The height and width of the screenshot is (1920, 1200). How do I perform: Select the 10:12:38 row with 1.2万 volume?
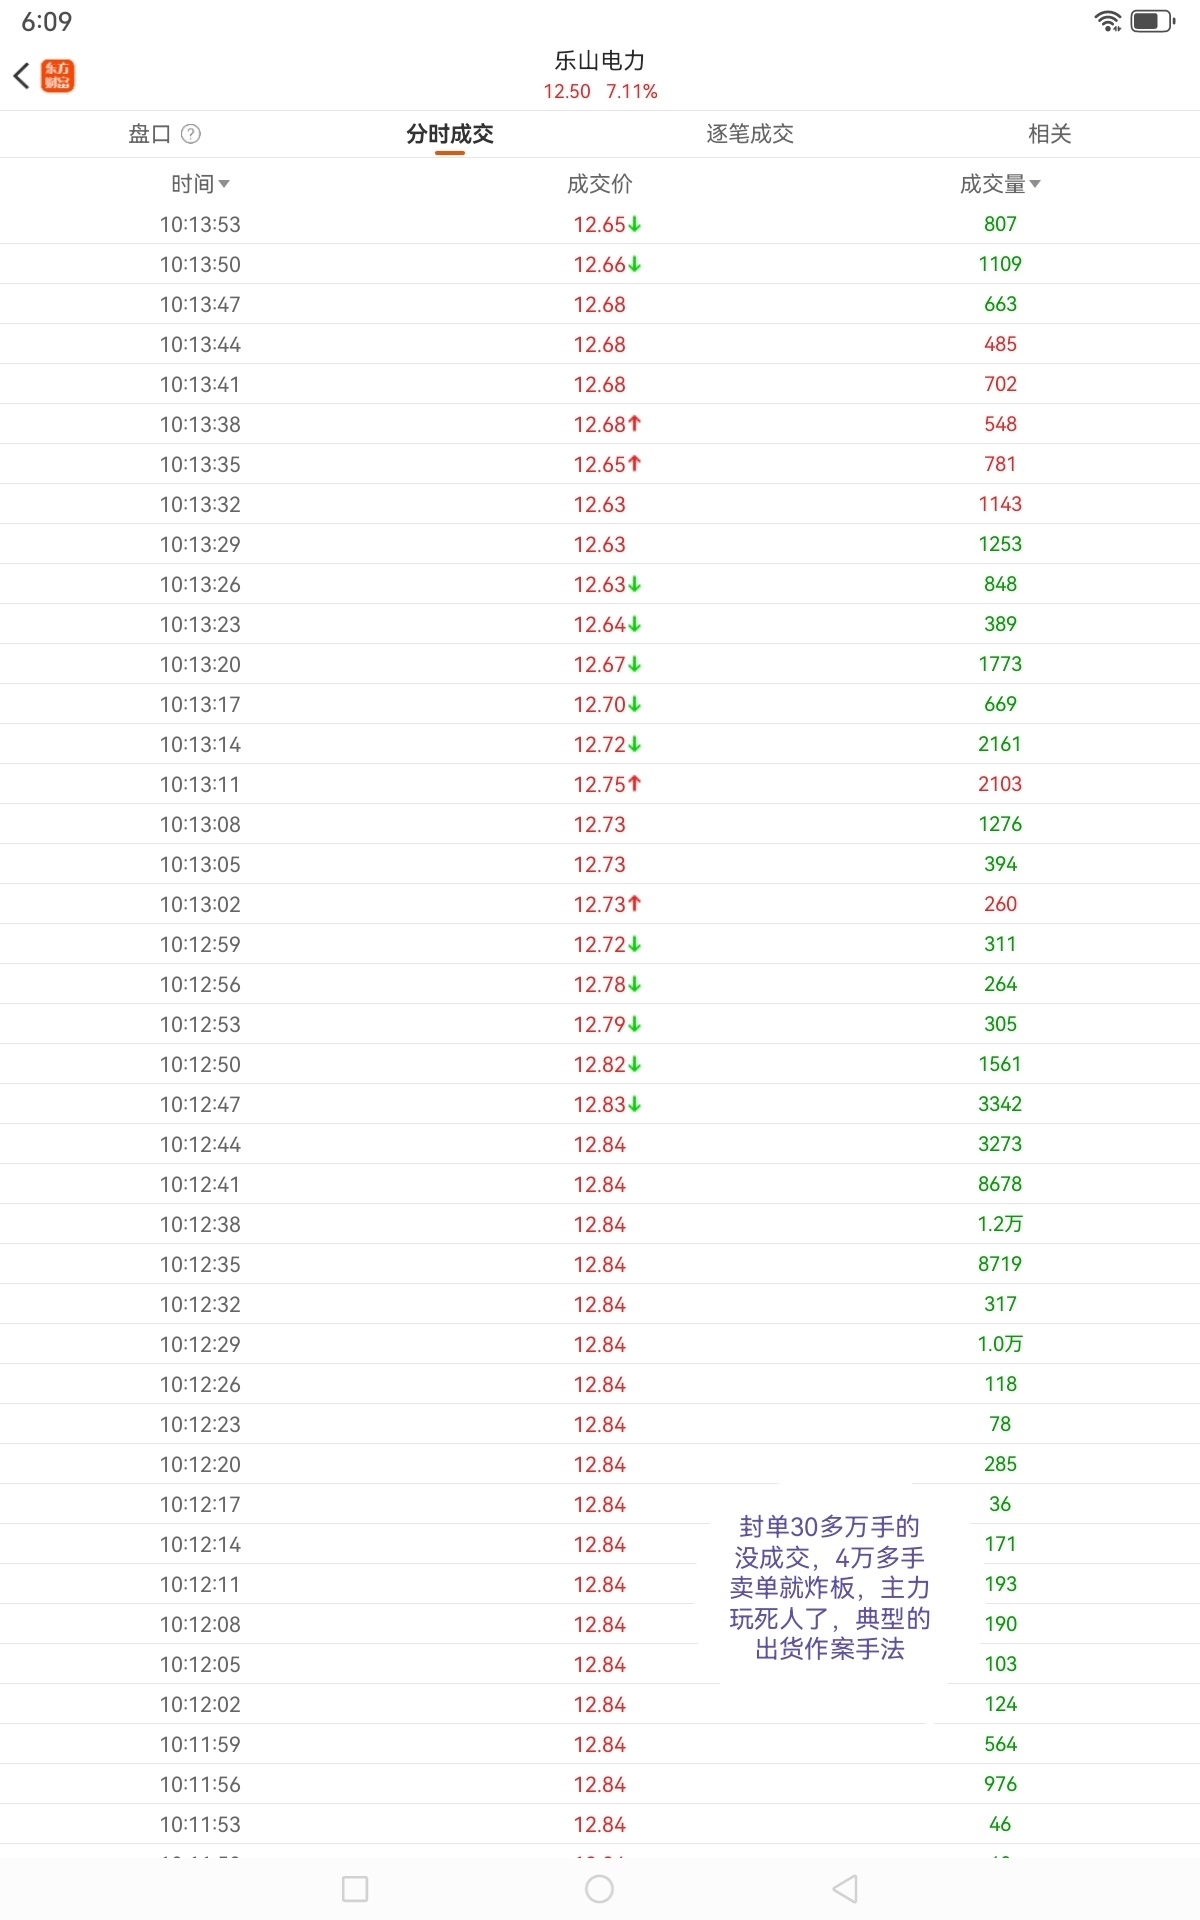coord(600,1224)
